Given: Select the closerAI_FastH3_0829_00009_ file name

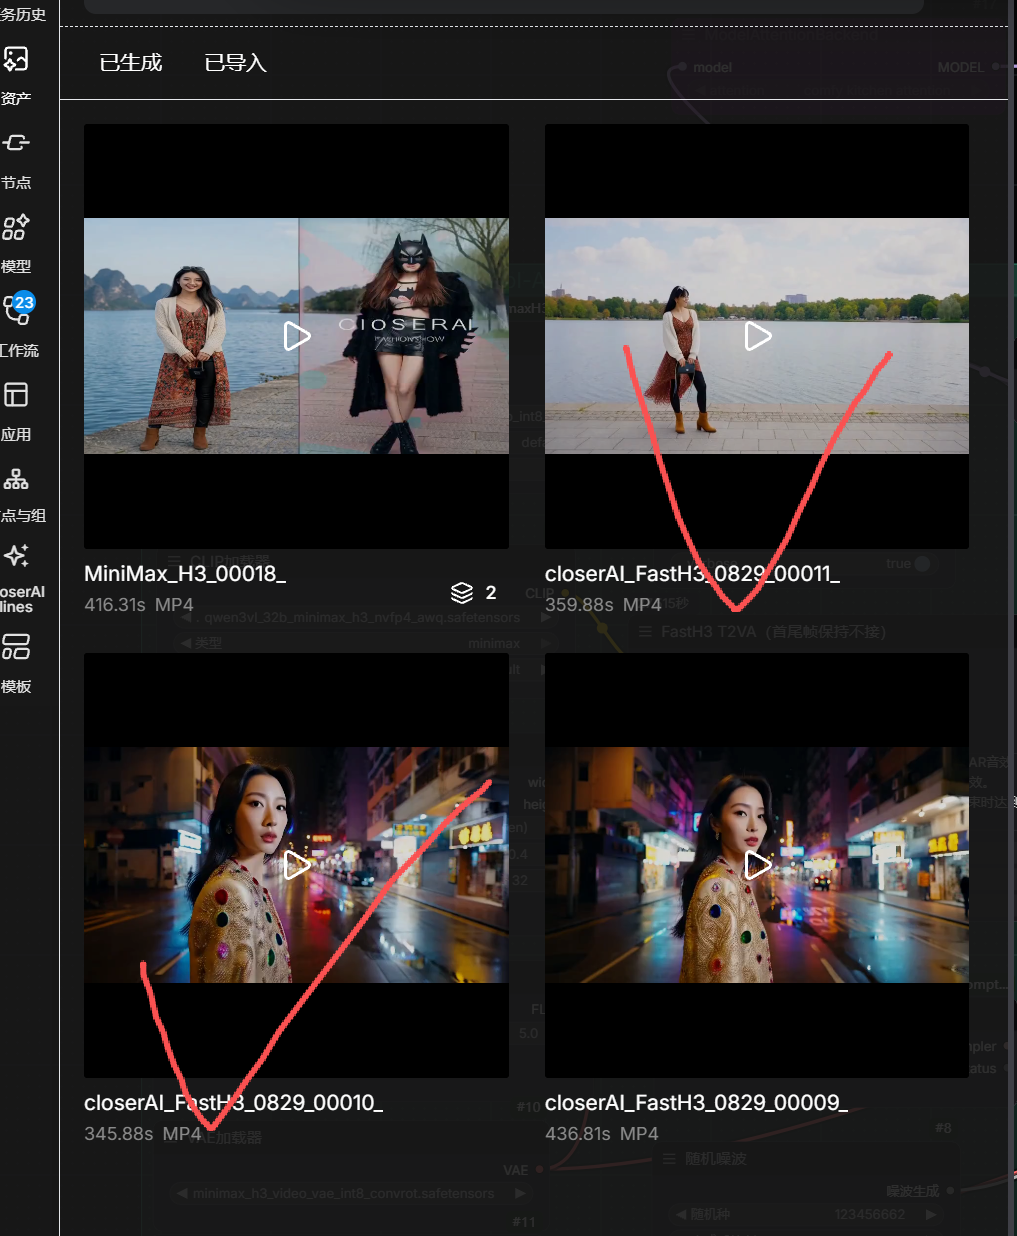Looking at the screenshot, I should pos(696,1103).
